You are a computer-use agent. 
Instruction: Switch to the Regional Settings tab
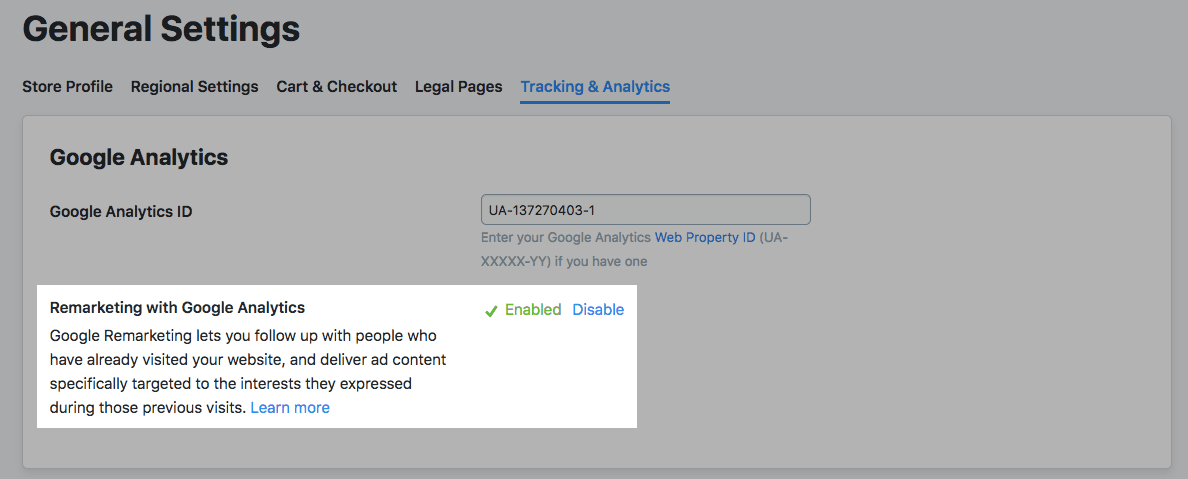(x=194, y=87)
